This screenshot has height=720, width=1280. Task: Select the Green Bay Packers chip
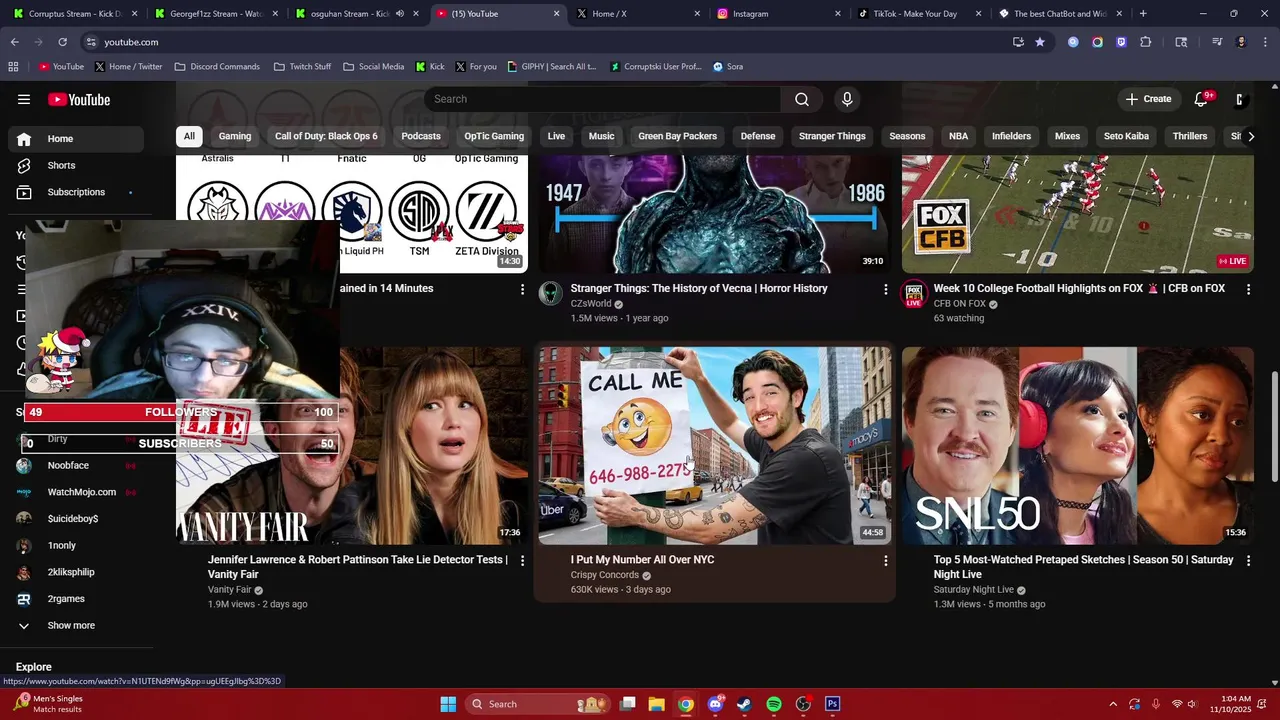[x=678, y=136]
